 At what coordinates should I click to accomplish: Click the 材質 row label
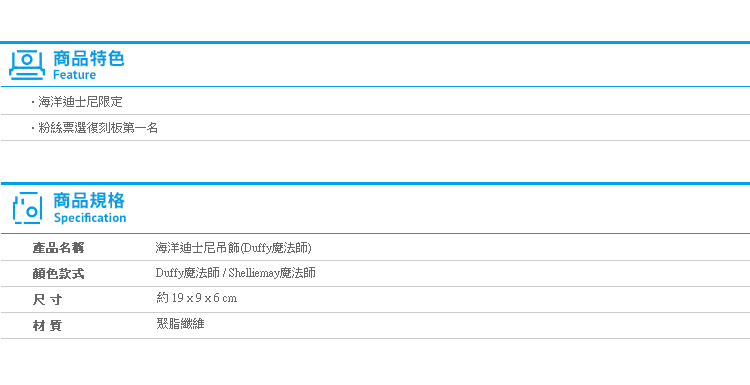[x=47, y=326]
